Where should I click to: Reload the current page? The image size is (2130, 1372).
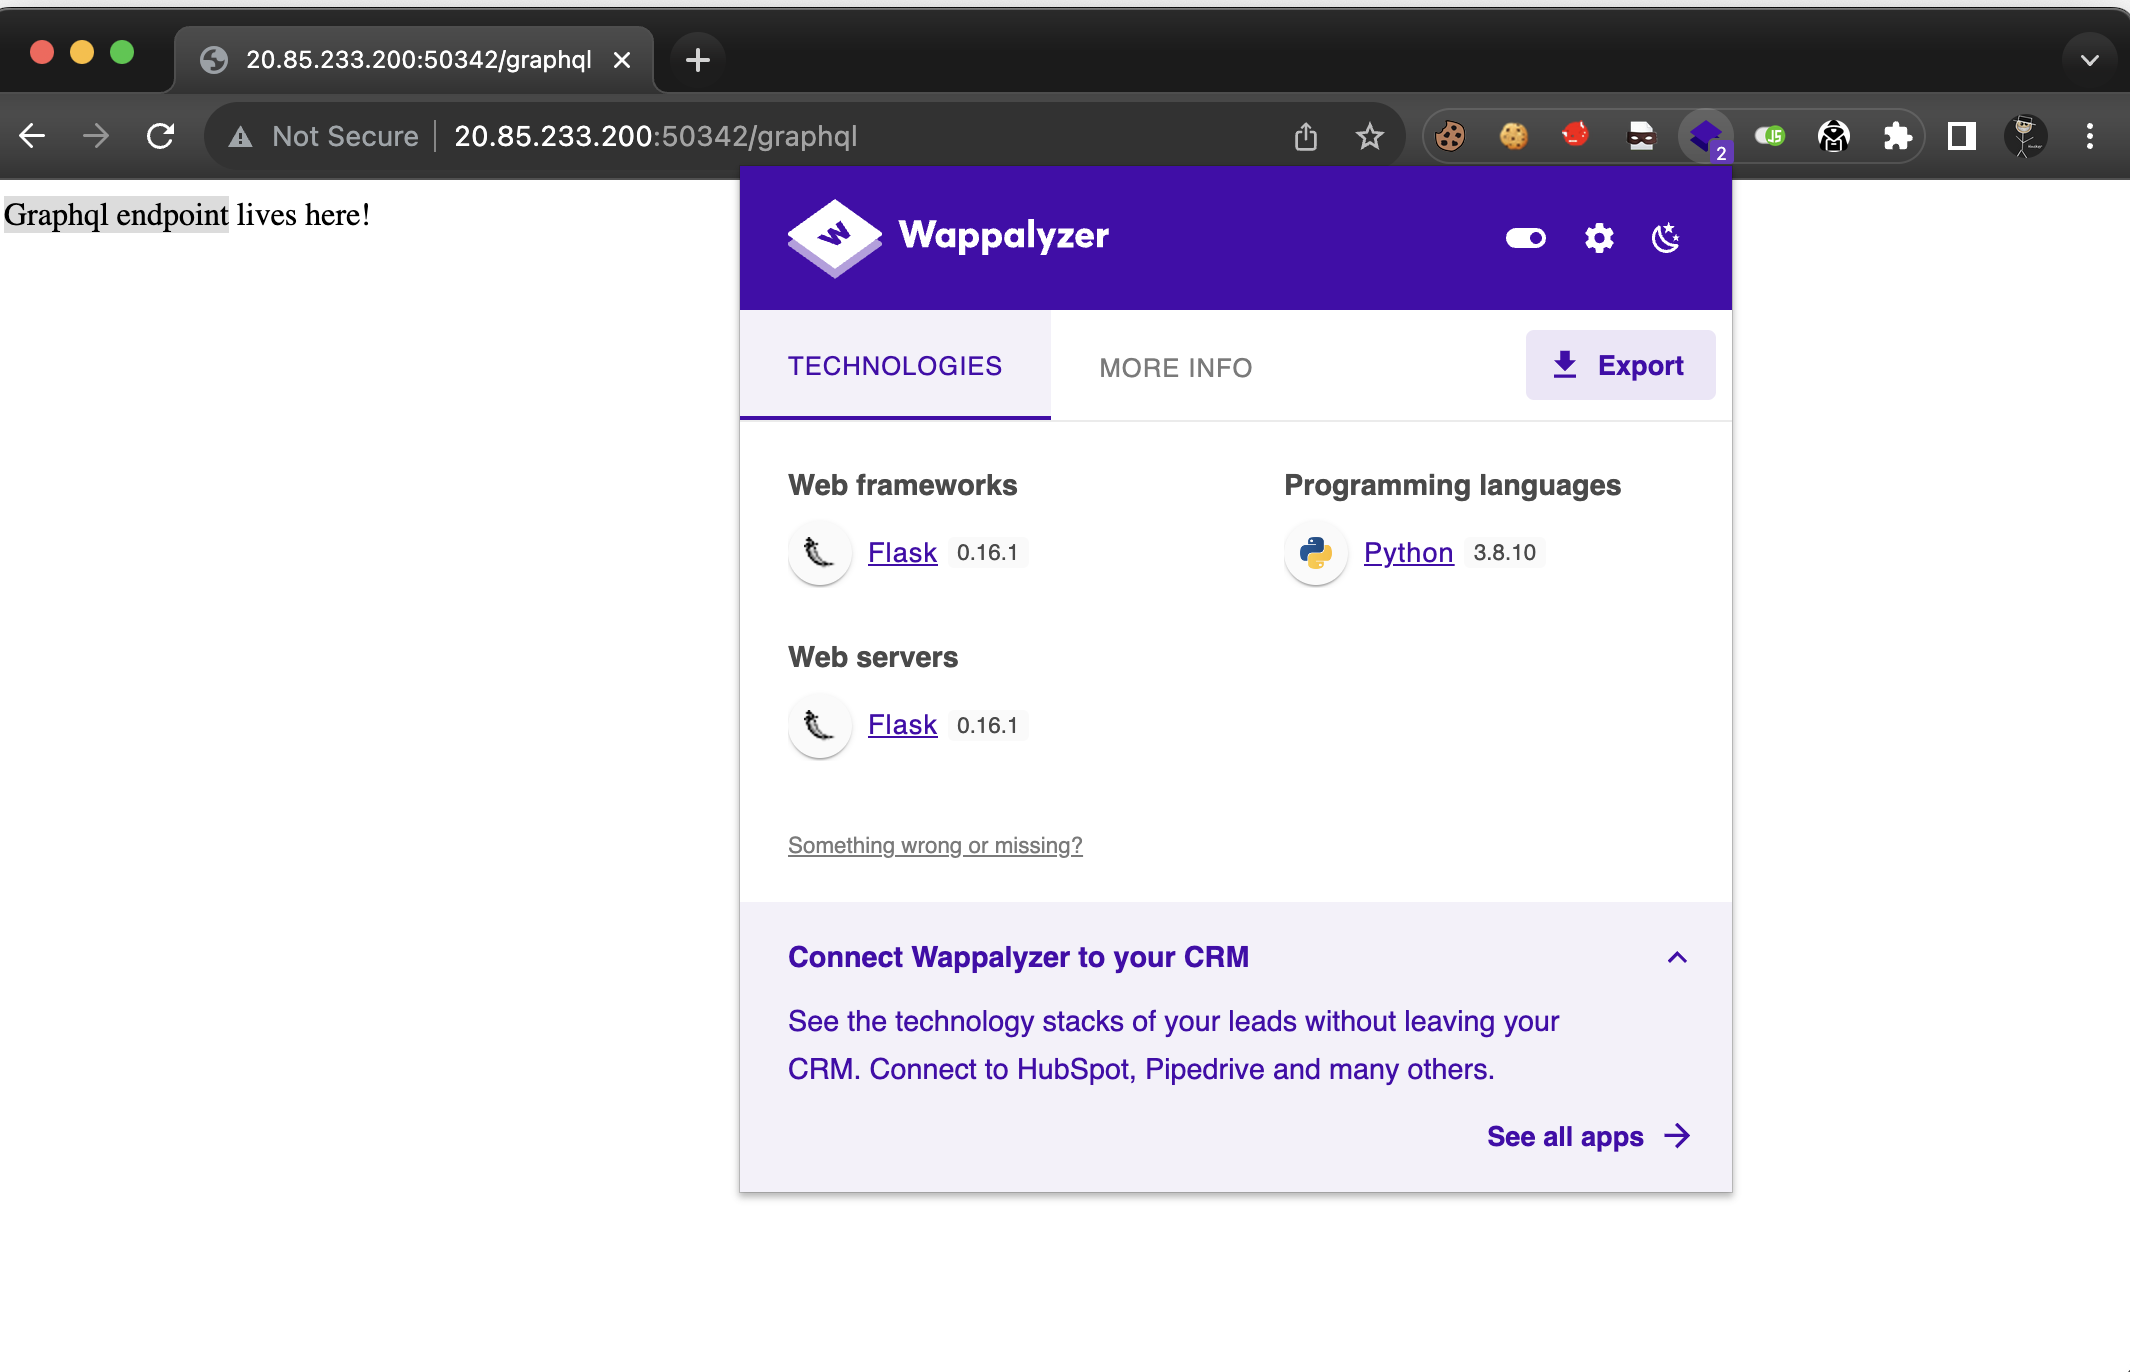[160, 136]
